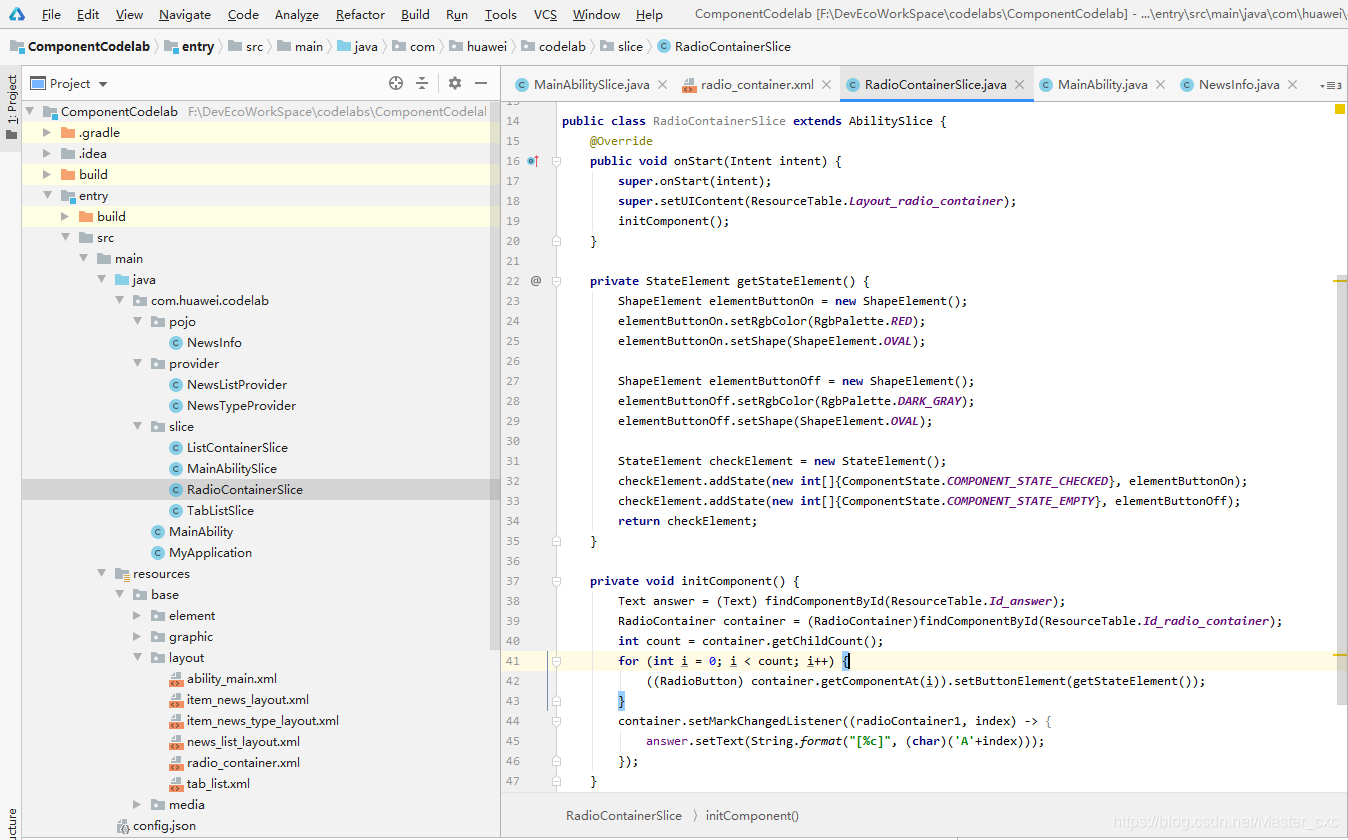Image resolution: width=1348 pixels, height=840 pixels.
Task: Select NewsInfo class in project tree
Action: [214, 342]
